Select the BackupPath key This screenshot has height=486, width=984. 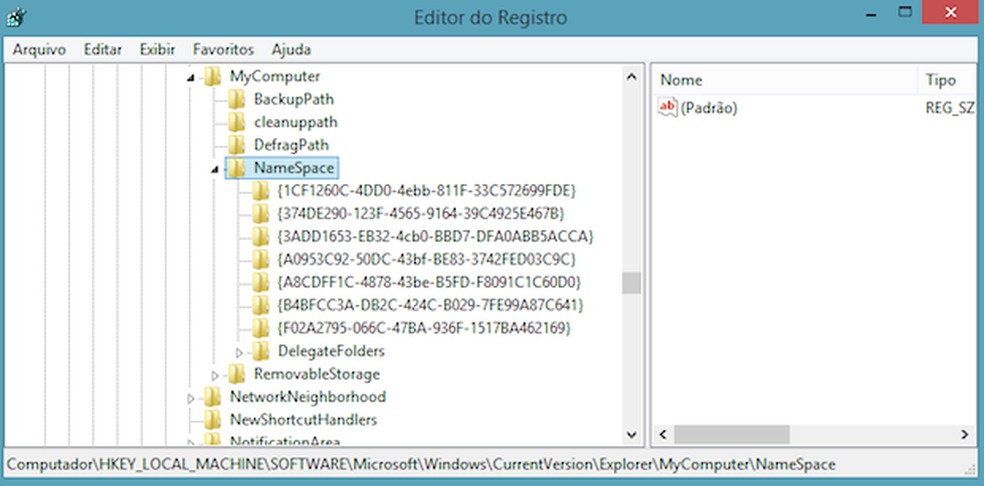pos(294,99)
